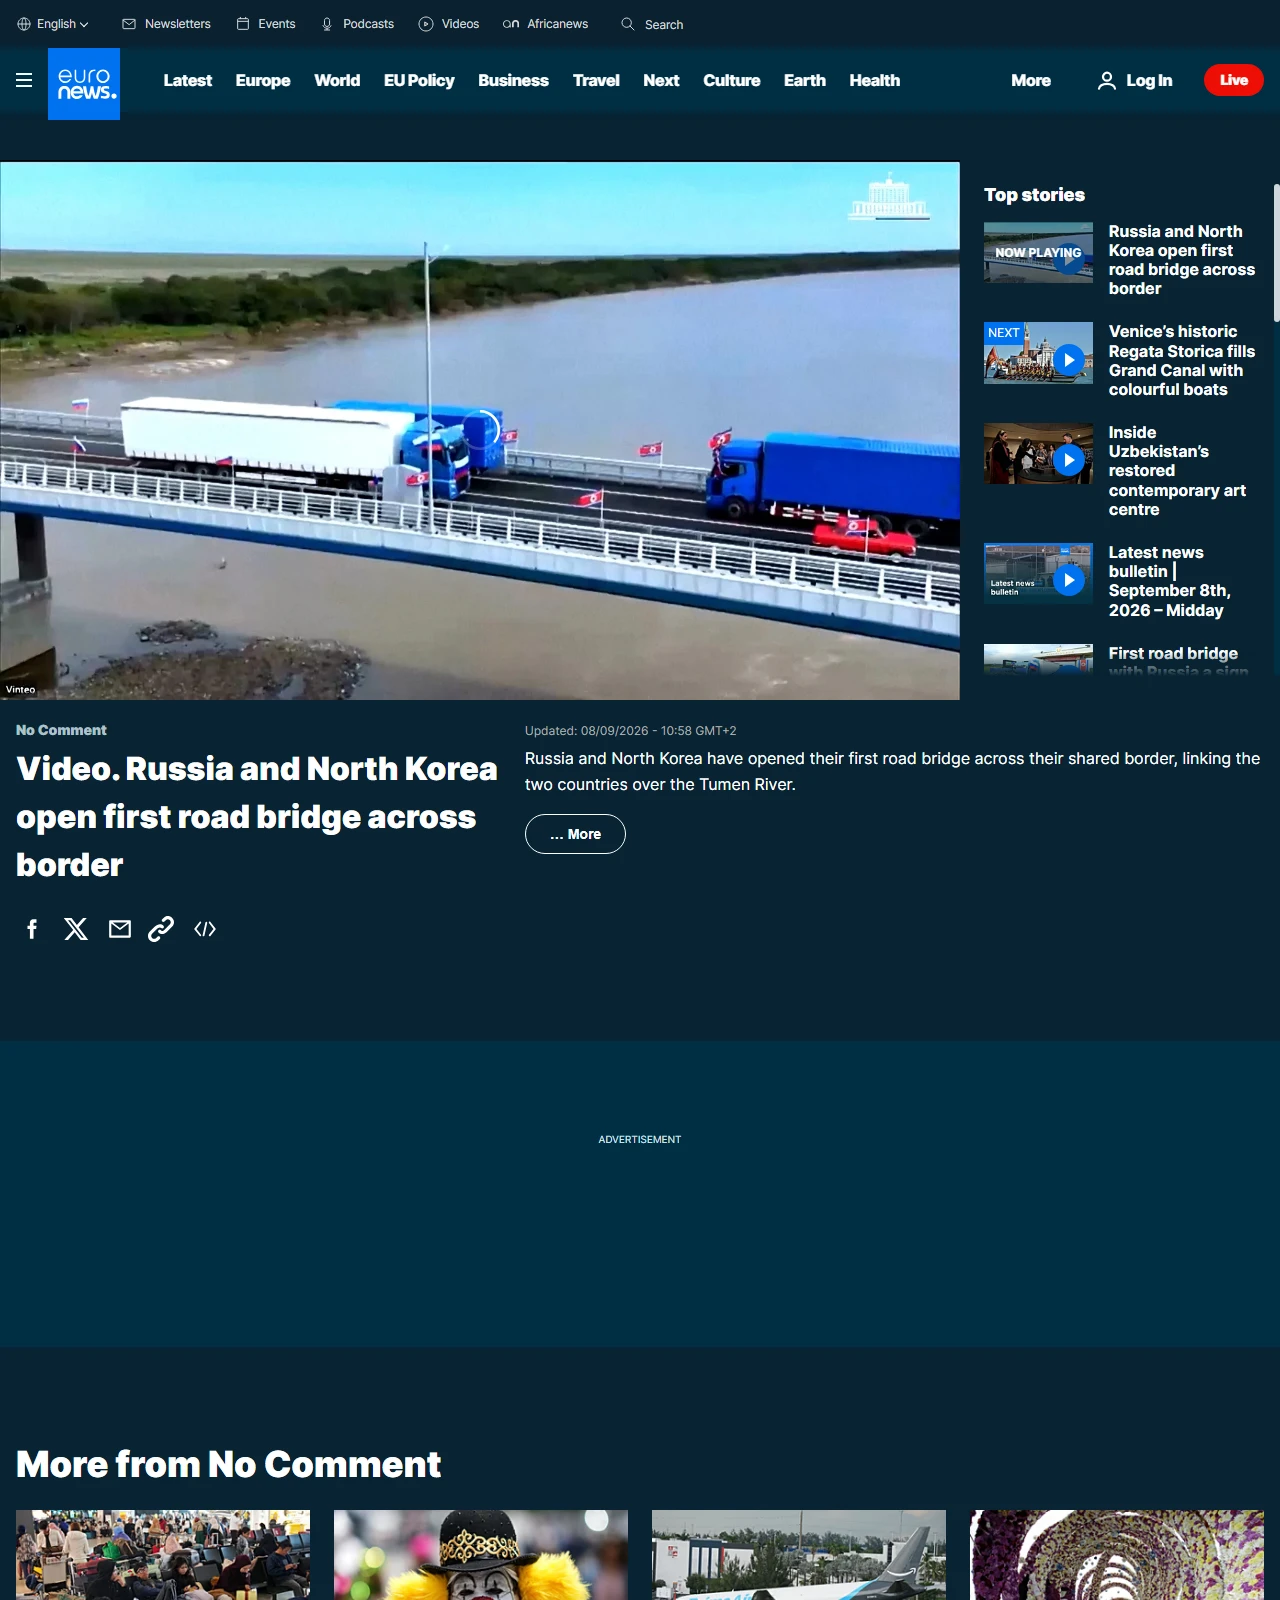Open the clown thumbnail under More from No Comment
1280x1600 pixels.
(x=481, y=1555)
